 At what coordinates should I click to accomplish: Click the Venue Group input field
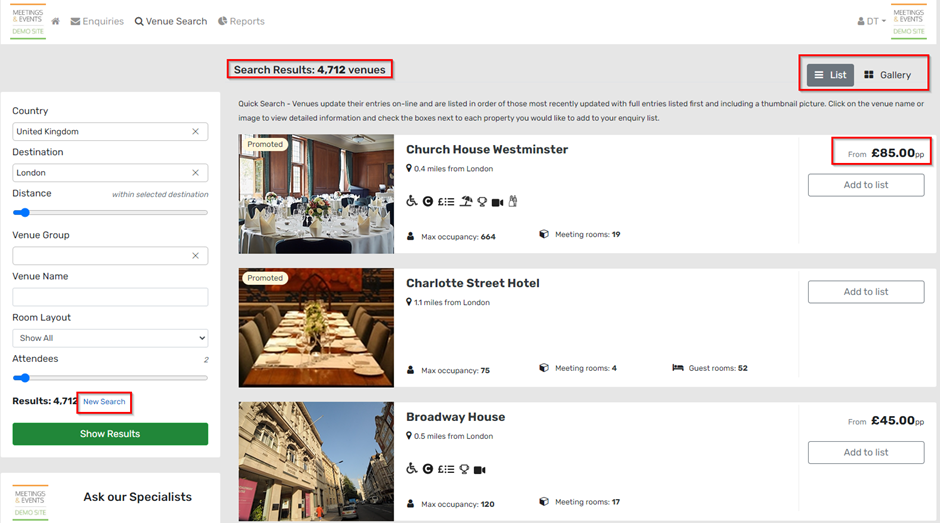(x=110, y=256)
